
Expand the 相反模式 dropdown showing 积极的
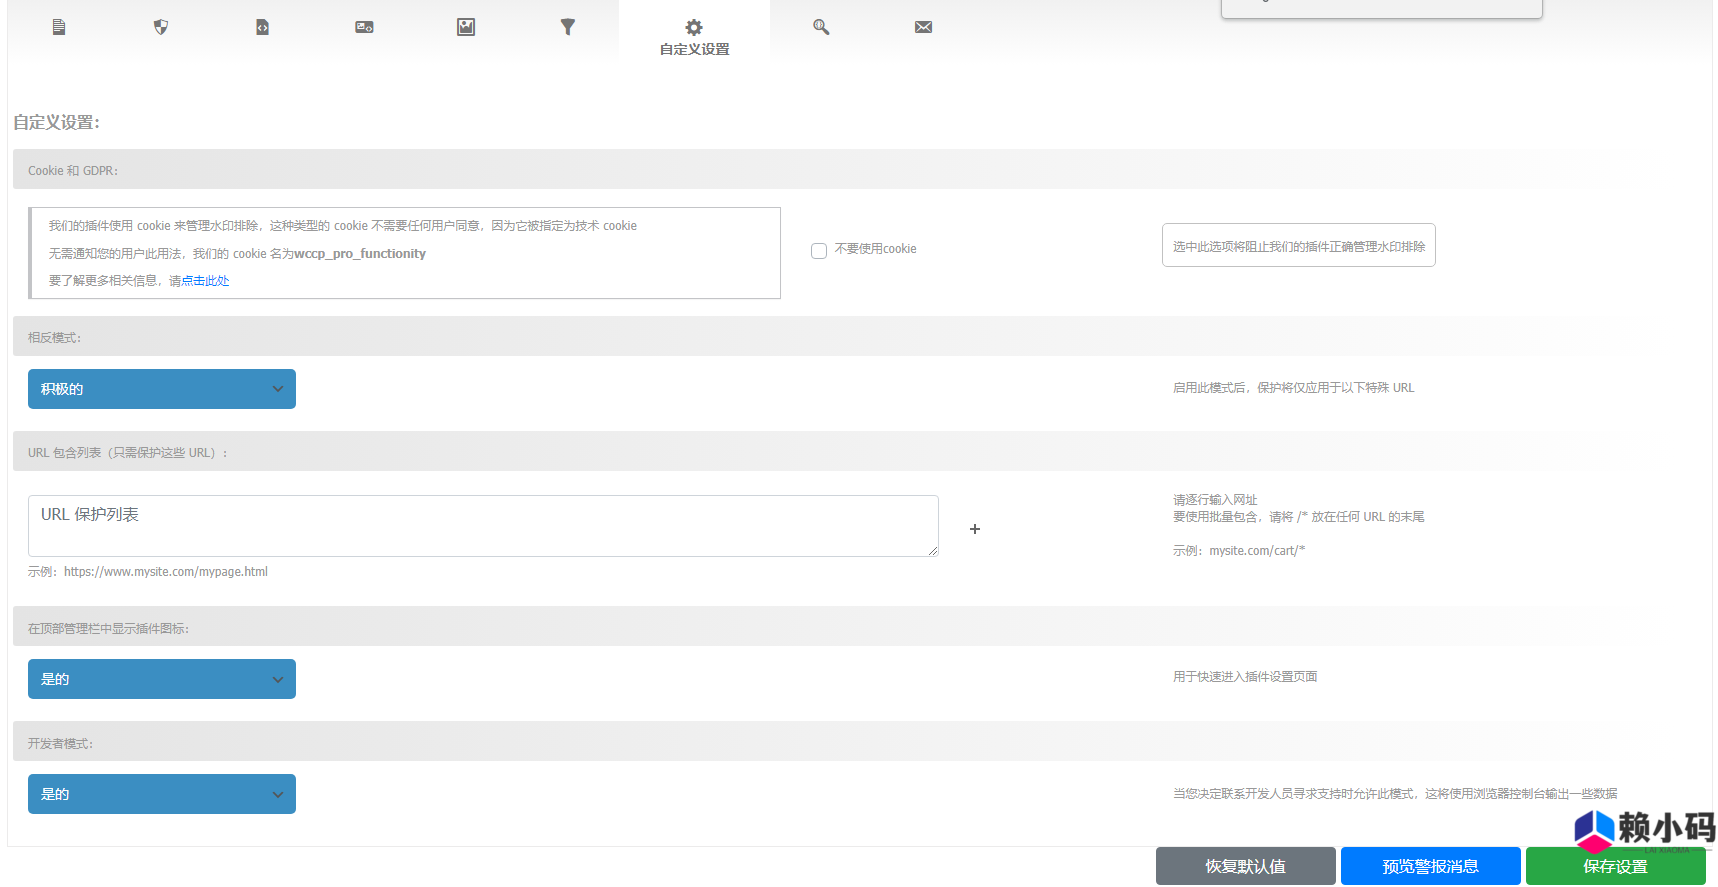pyautogui.click(x=162, y=389)
